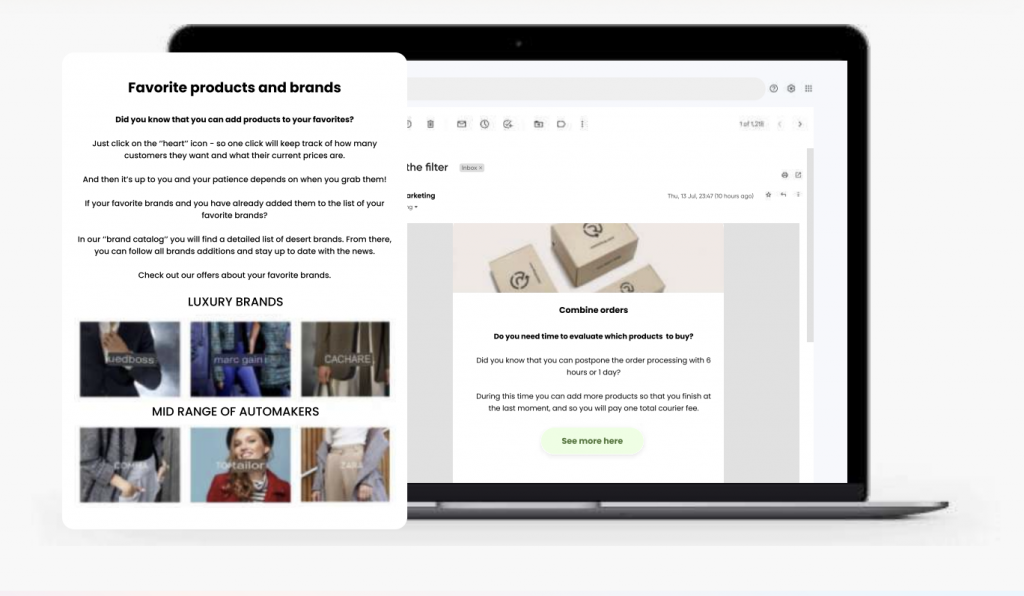Click the '1 of 1,218' counter
Image resolution: width=1024 pixels, height=596 pixels.
tap(751, 124)
